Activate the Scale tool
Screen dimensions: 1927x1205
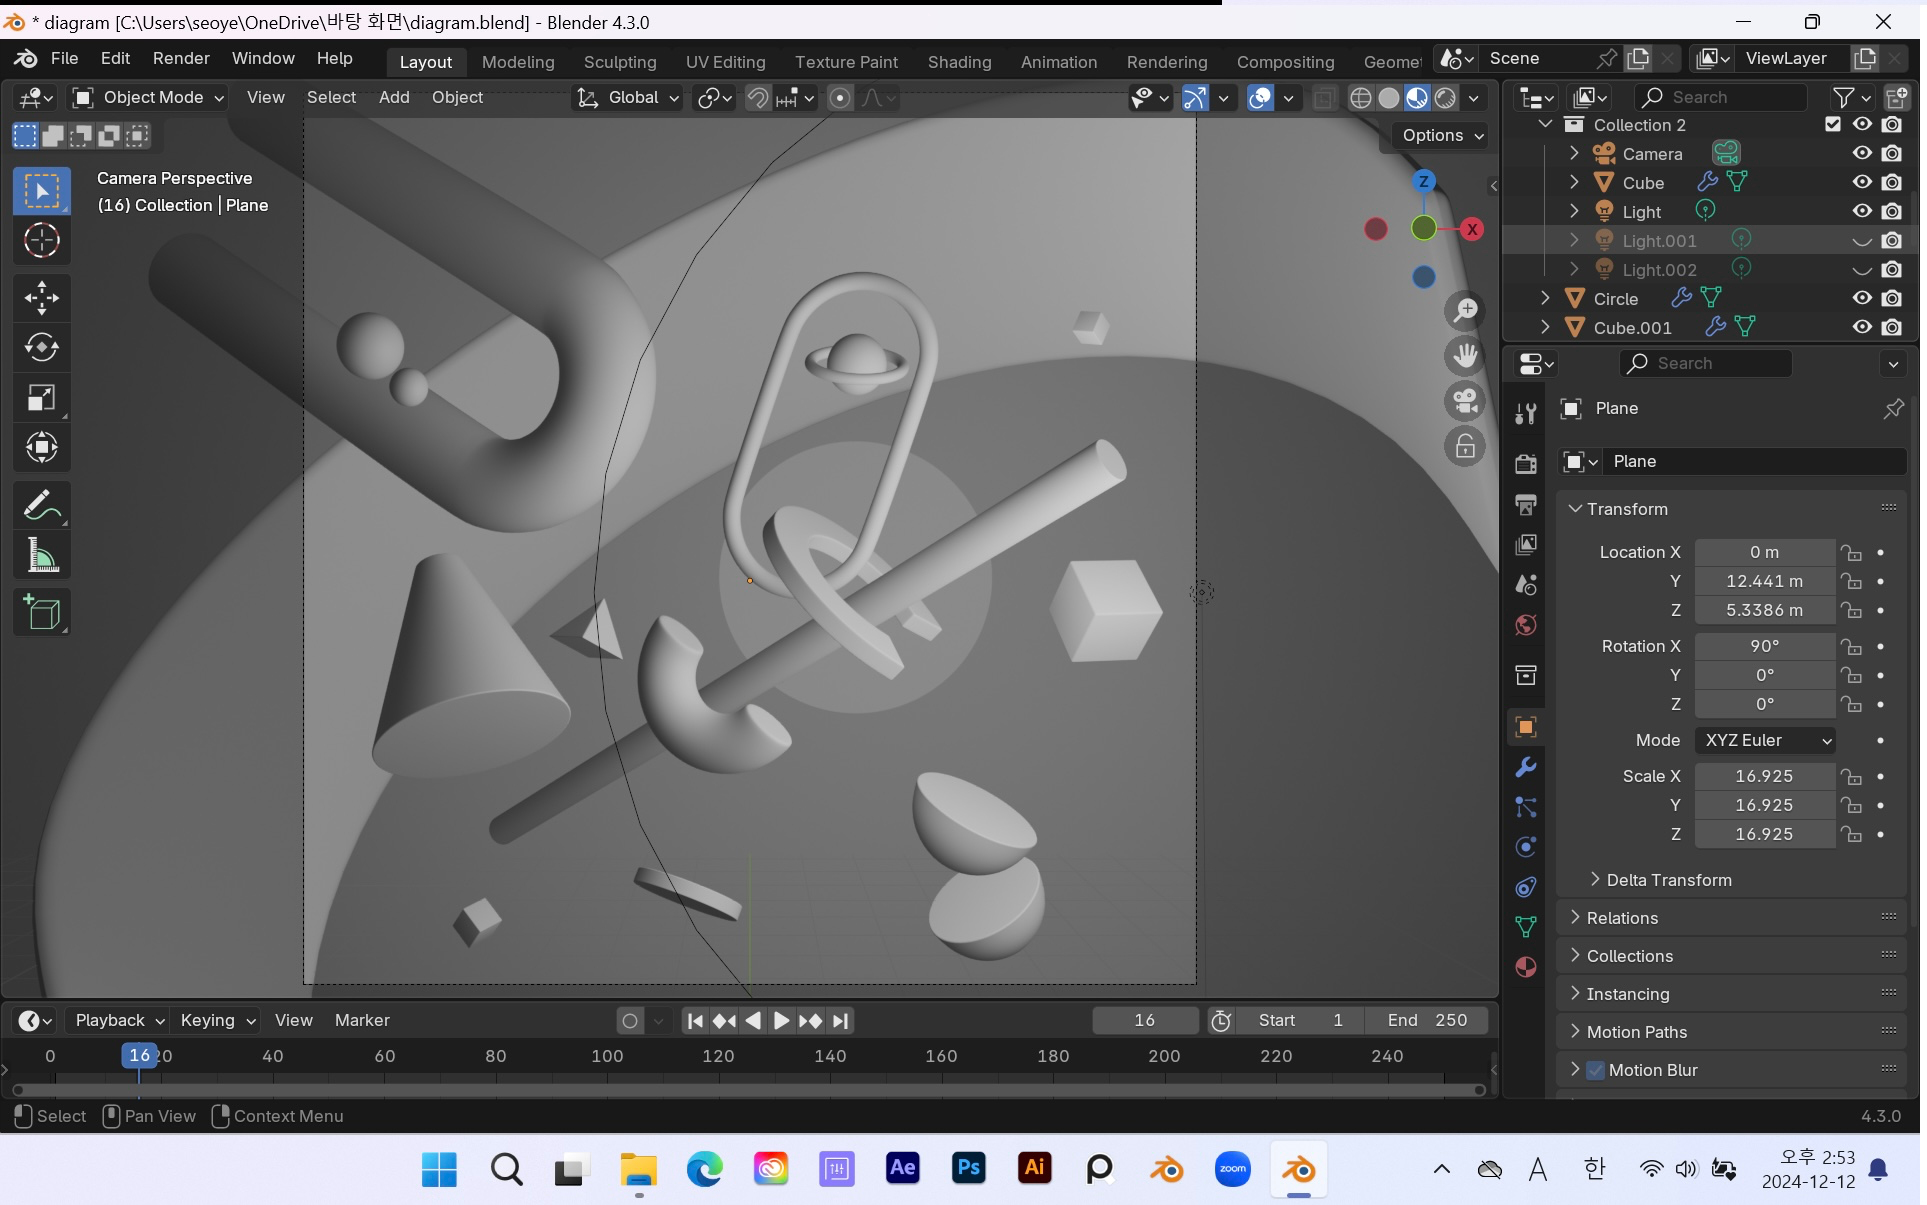pyautogui.click(x=41, y=398)
